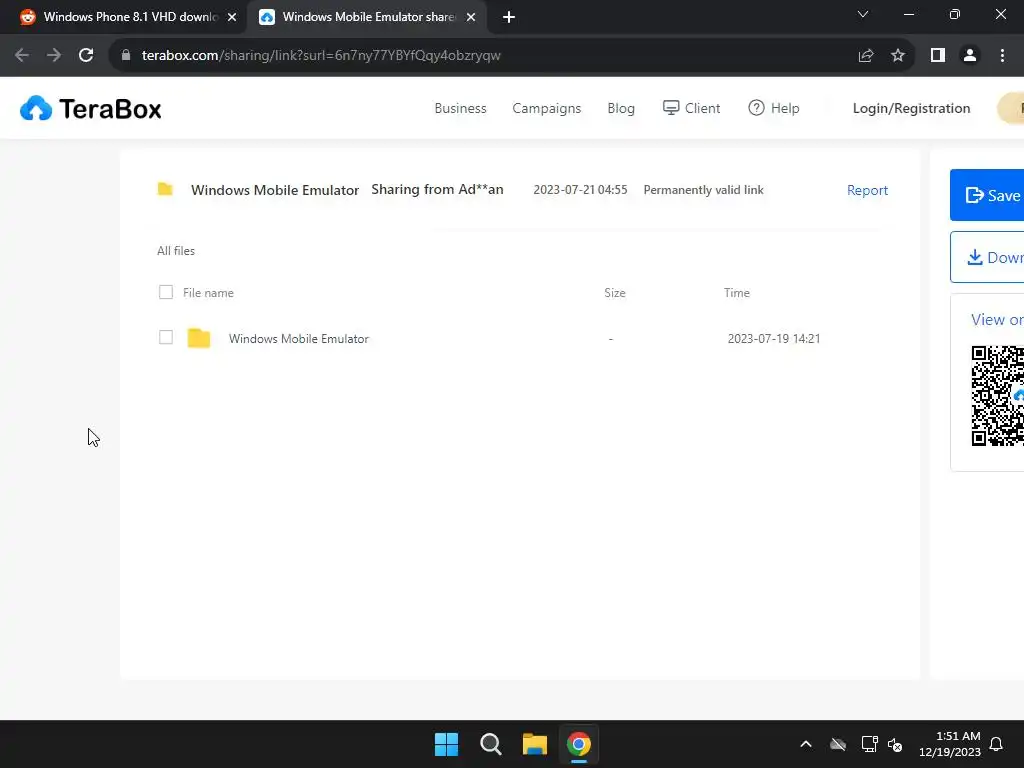
Task: Expand the tab search dropdown arrow
Action: click(863, 14)
